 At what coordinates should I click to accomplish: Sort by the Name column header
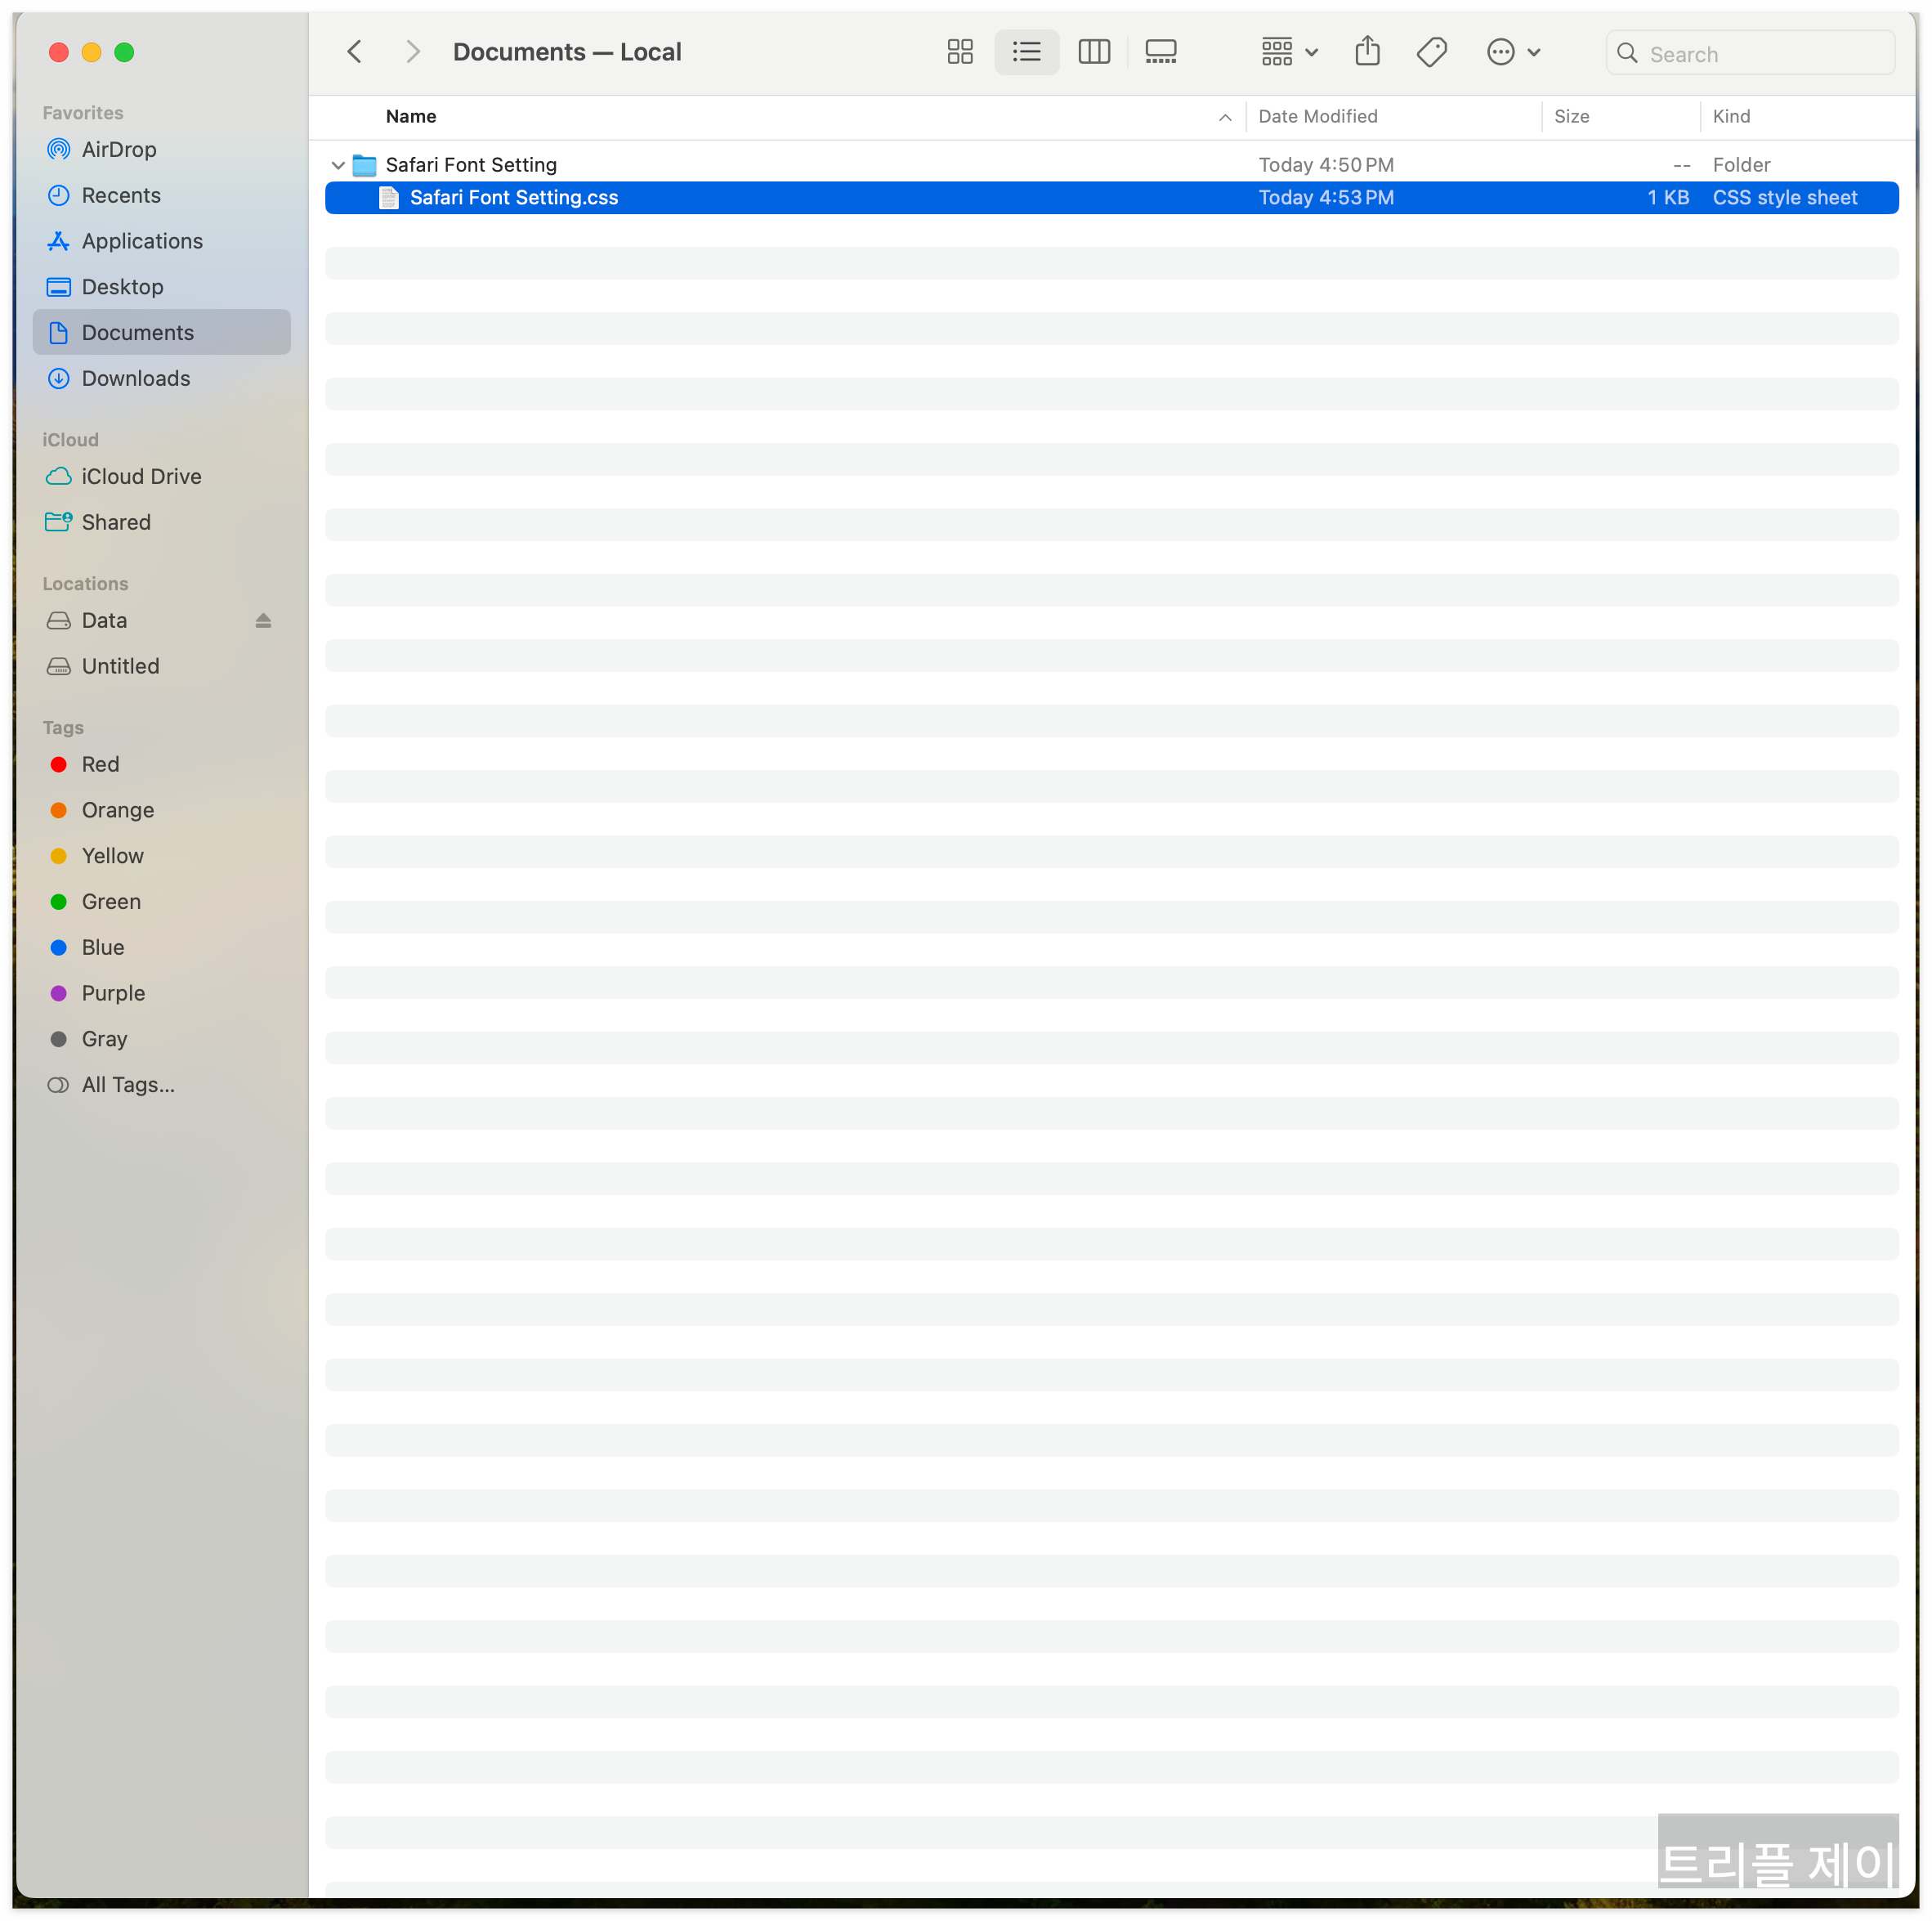411,117
